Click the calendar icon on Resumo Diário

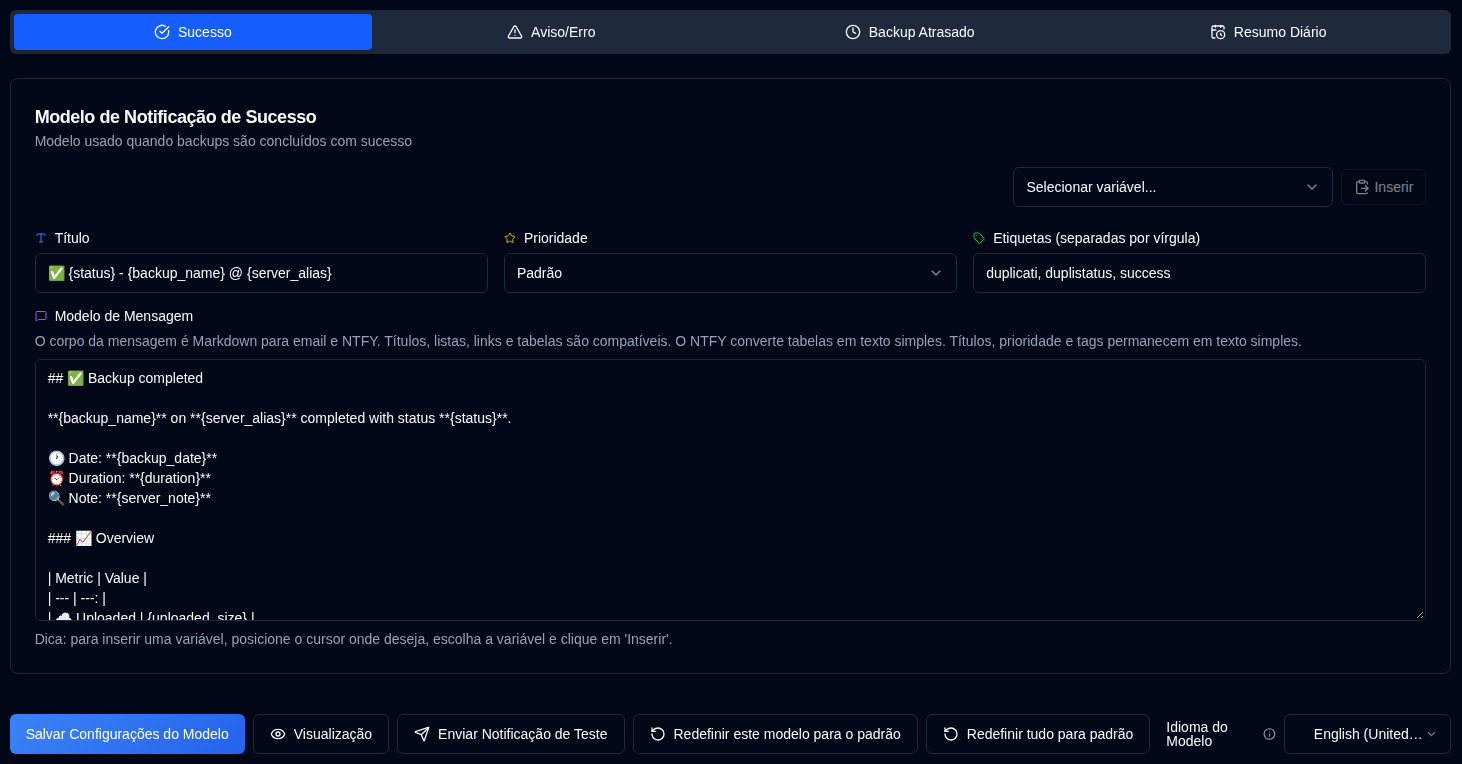click(x=1218, y=32)
